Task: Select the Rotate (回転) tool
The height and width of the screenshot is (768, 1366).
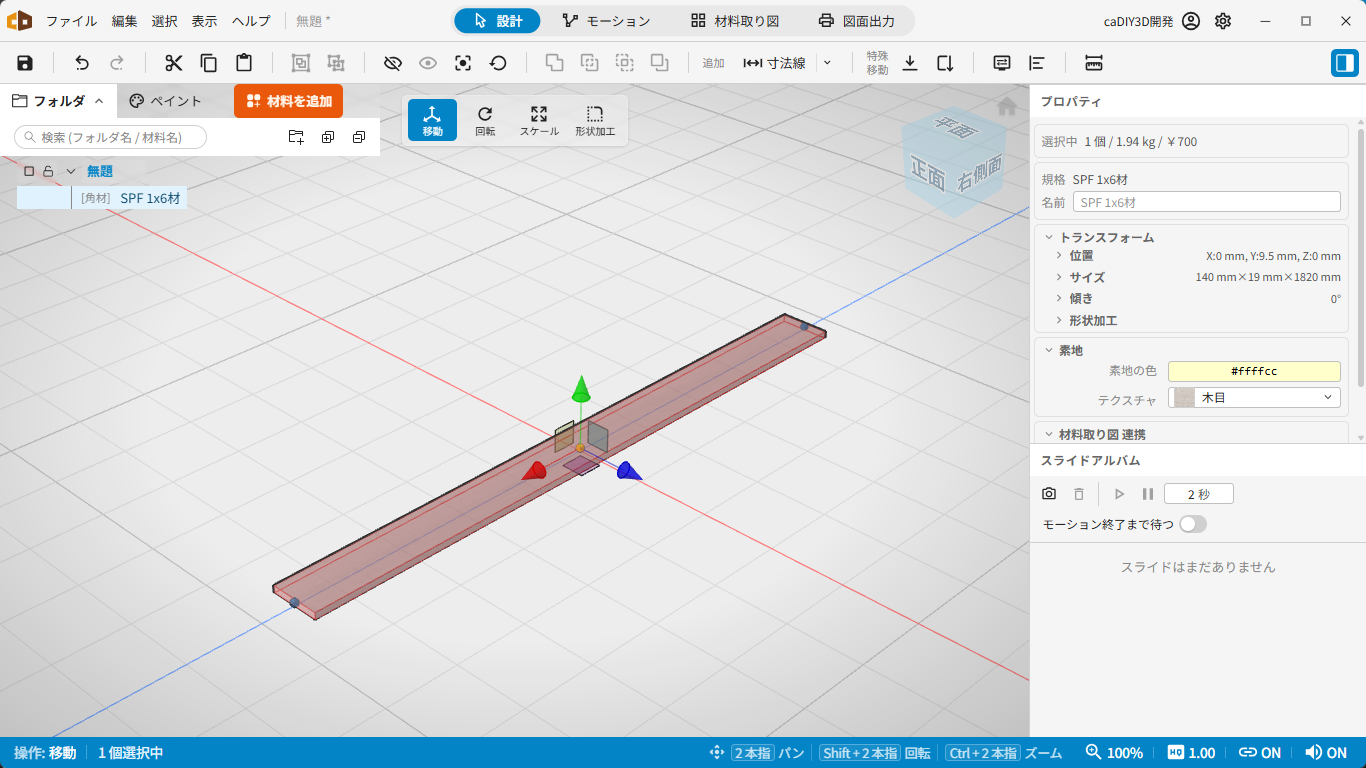Action: click(485, 120)
